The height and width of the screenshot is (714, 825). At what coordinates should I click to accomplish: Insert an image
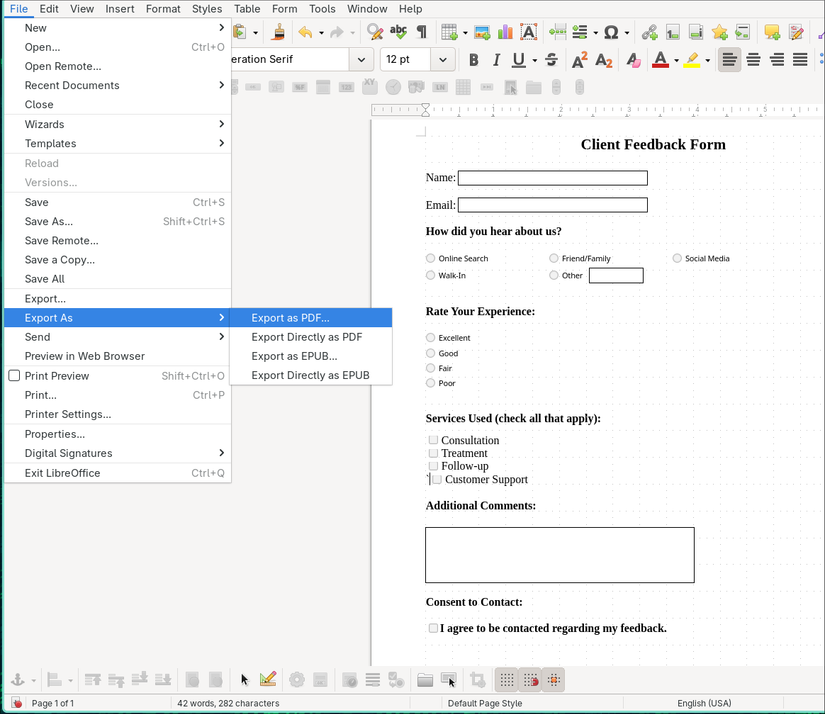(x=481, y=31)
